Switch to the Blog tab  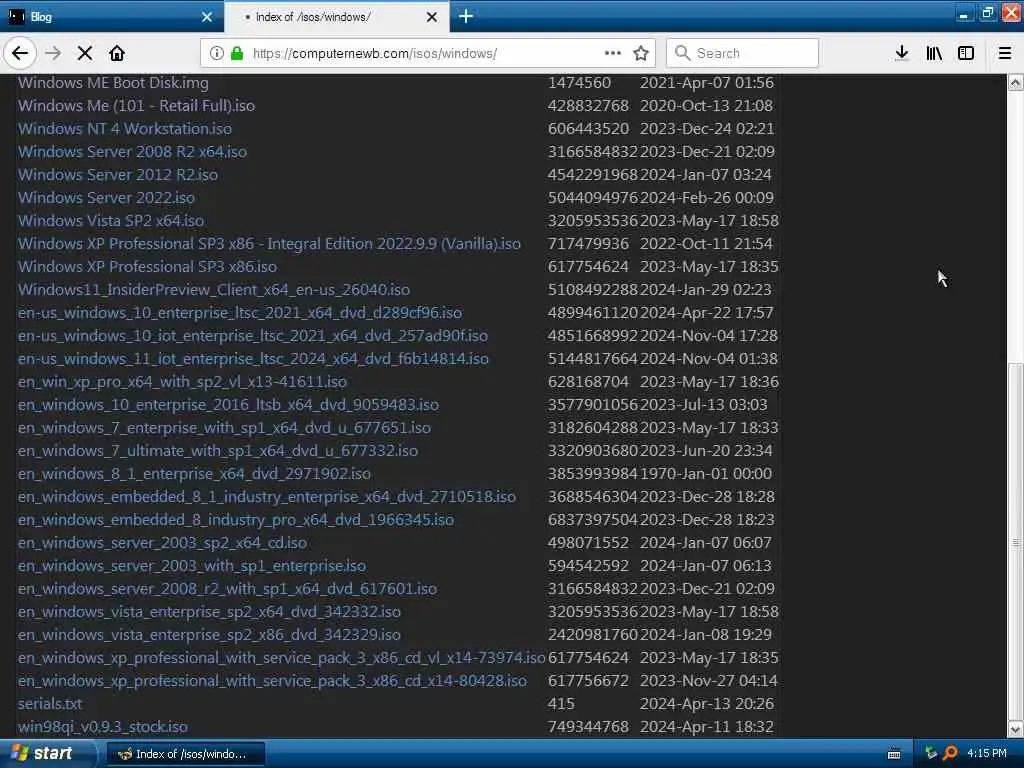click(x=112, y=16)
